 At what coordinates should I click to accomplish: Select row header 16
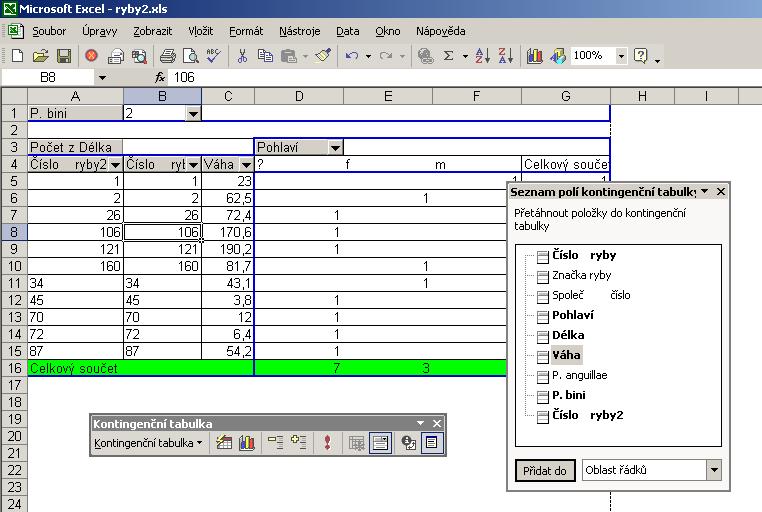(x=14, y=368)
